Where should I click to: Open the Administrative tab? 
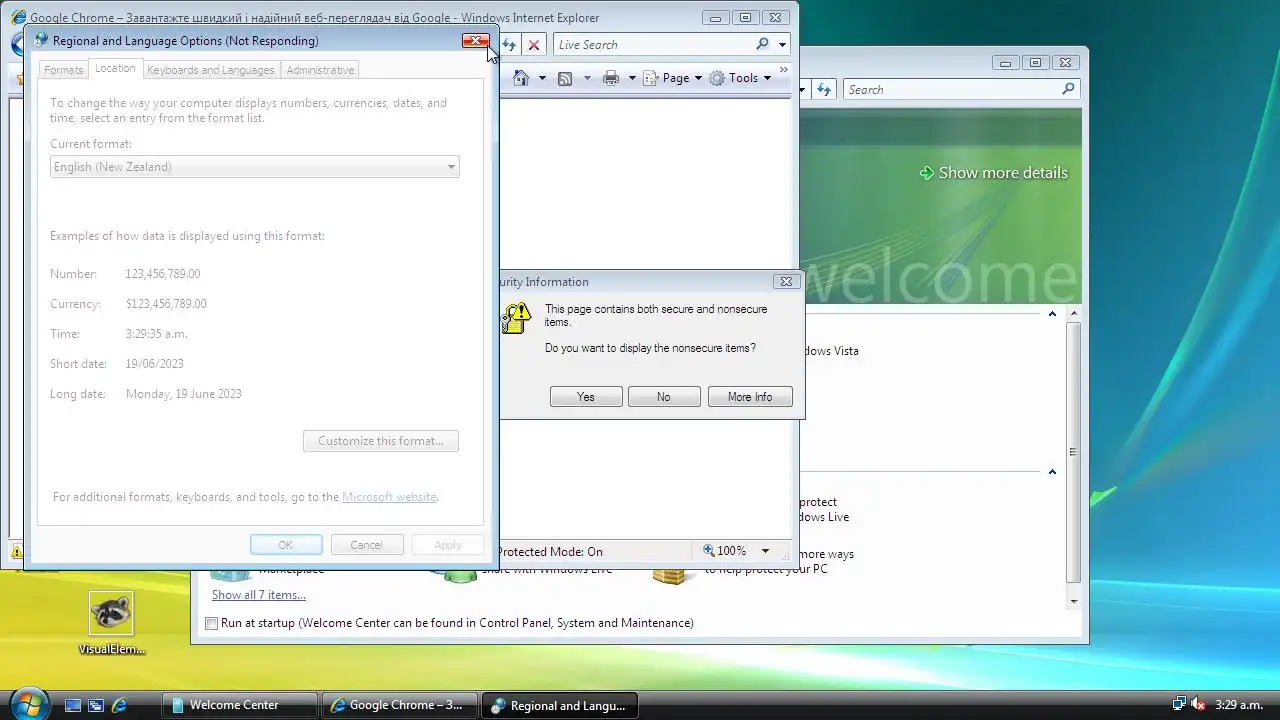click(x=320, y=70)
